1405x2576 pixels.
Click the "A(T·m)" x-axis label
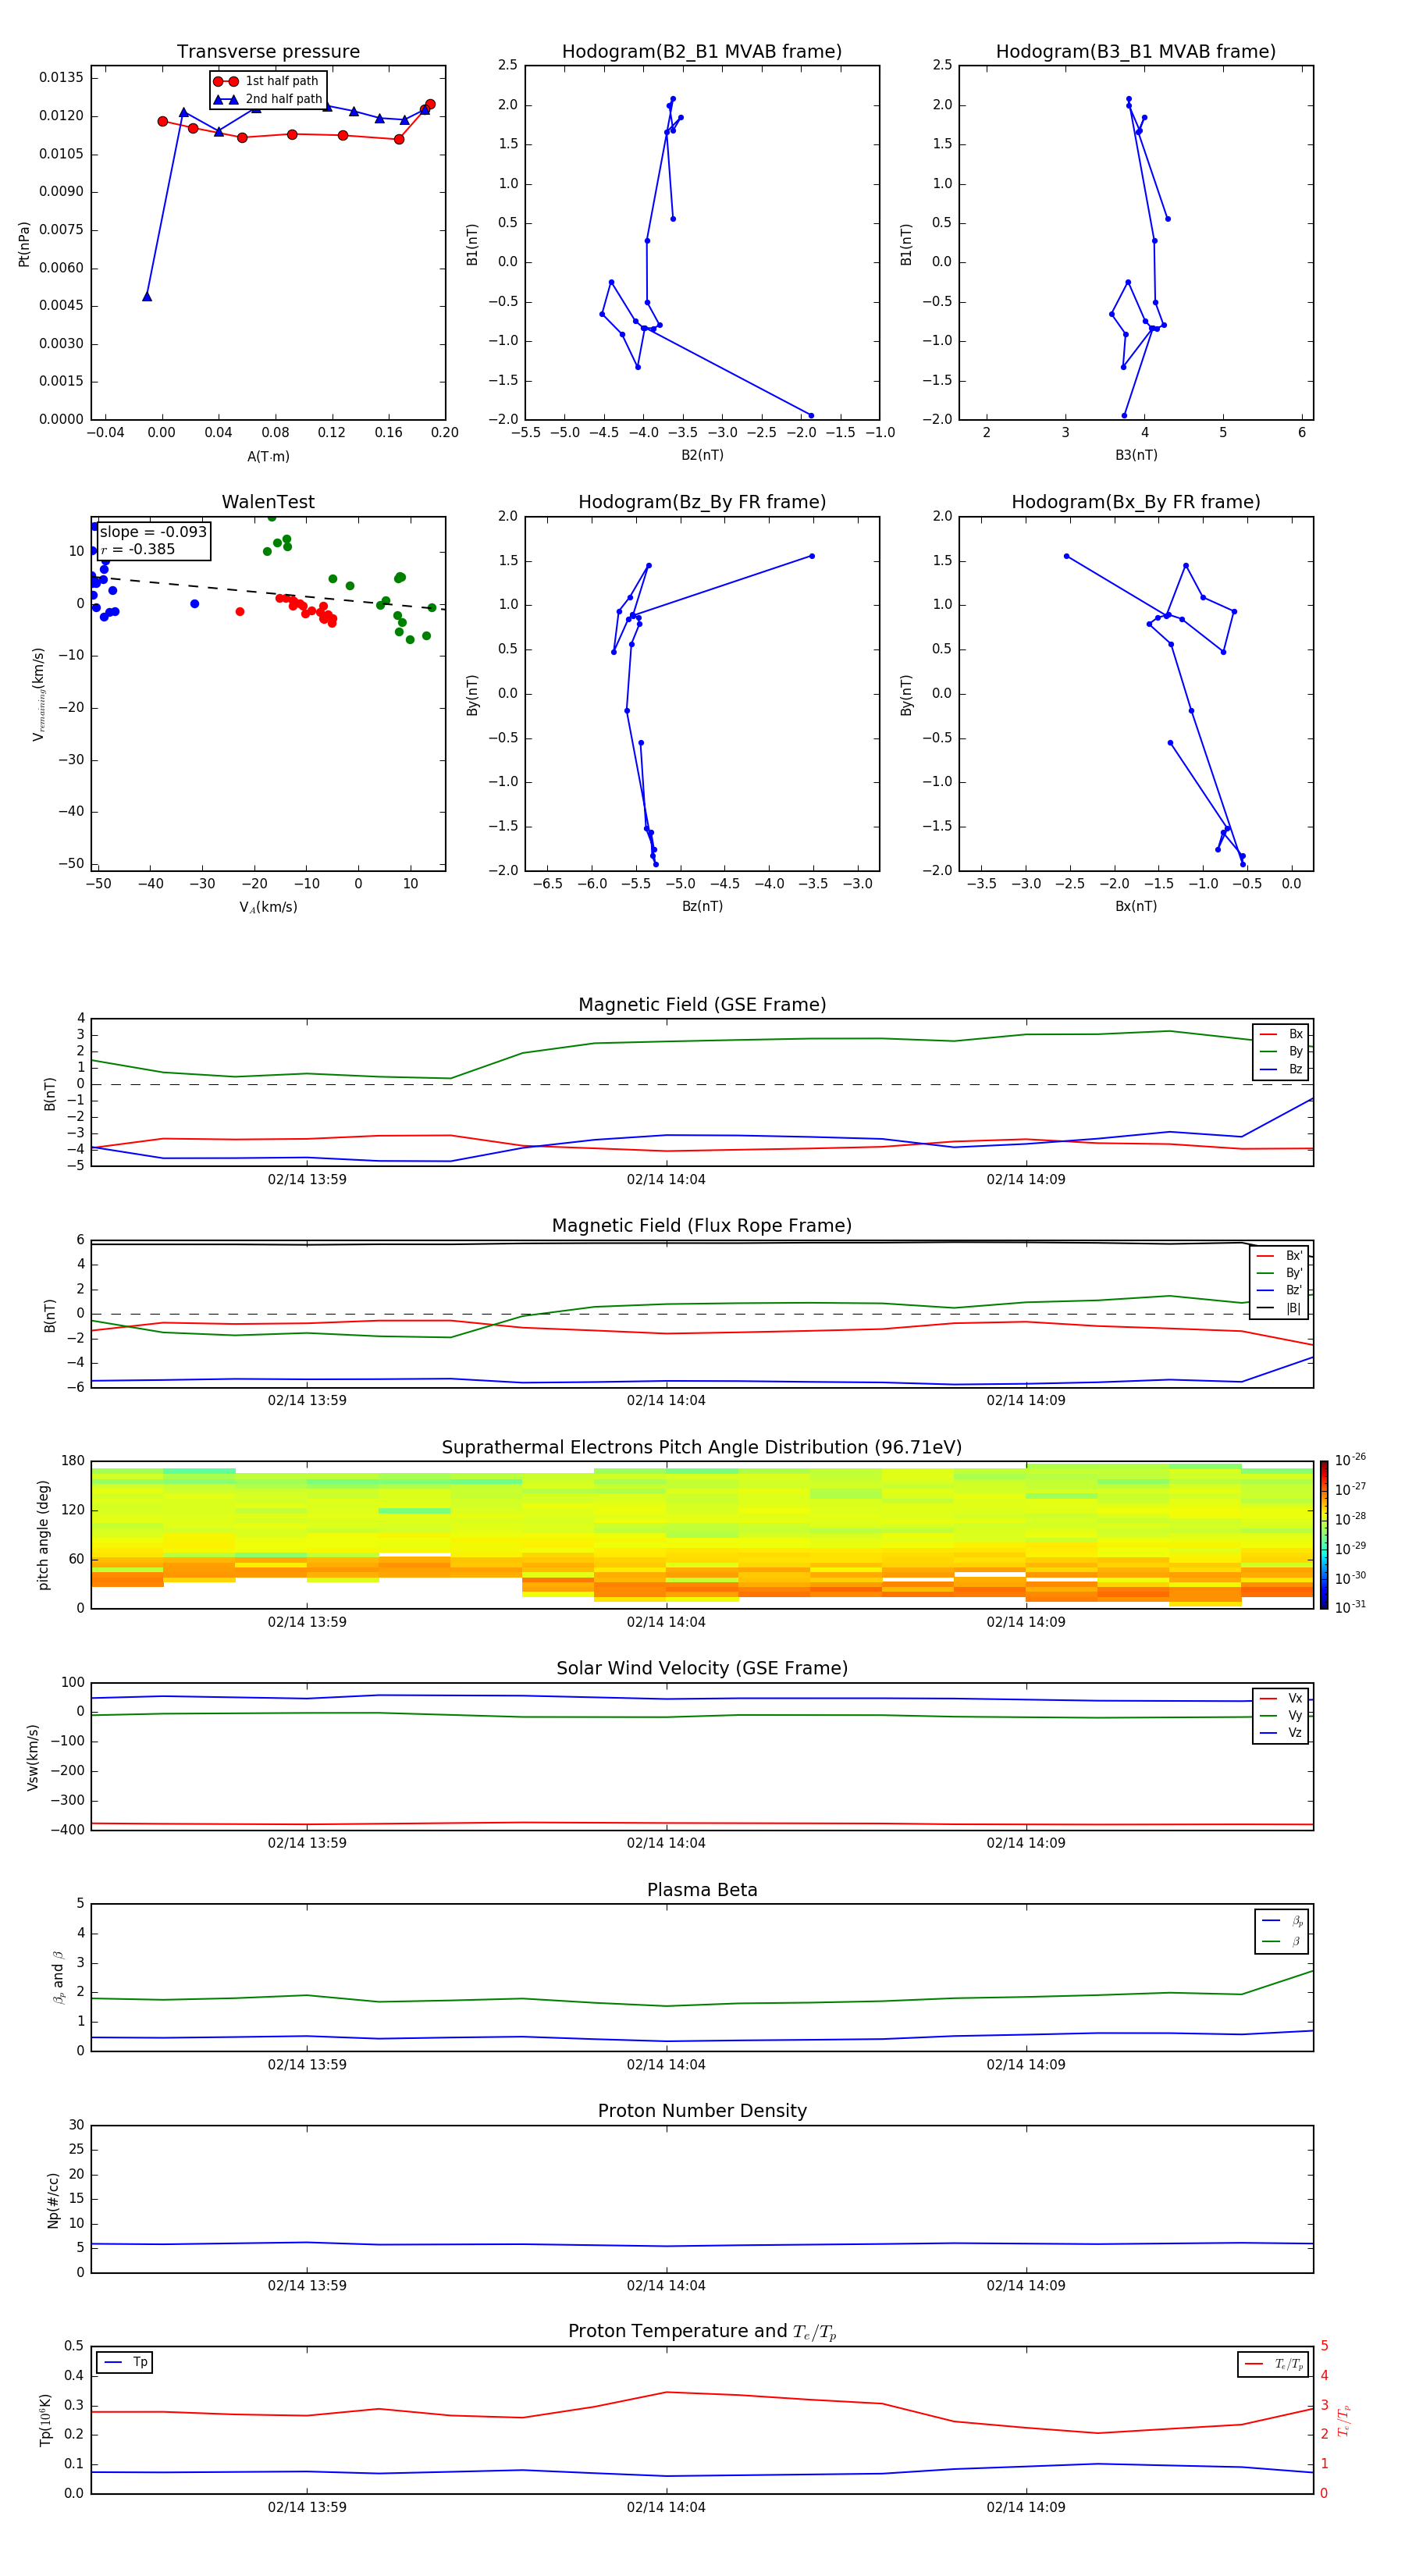click(268, 457)
